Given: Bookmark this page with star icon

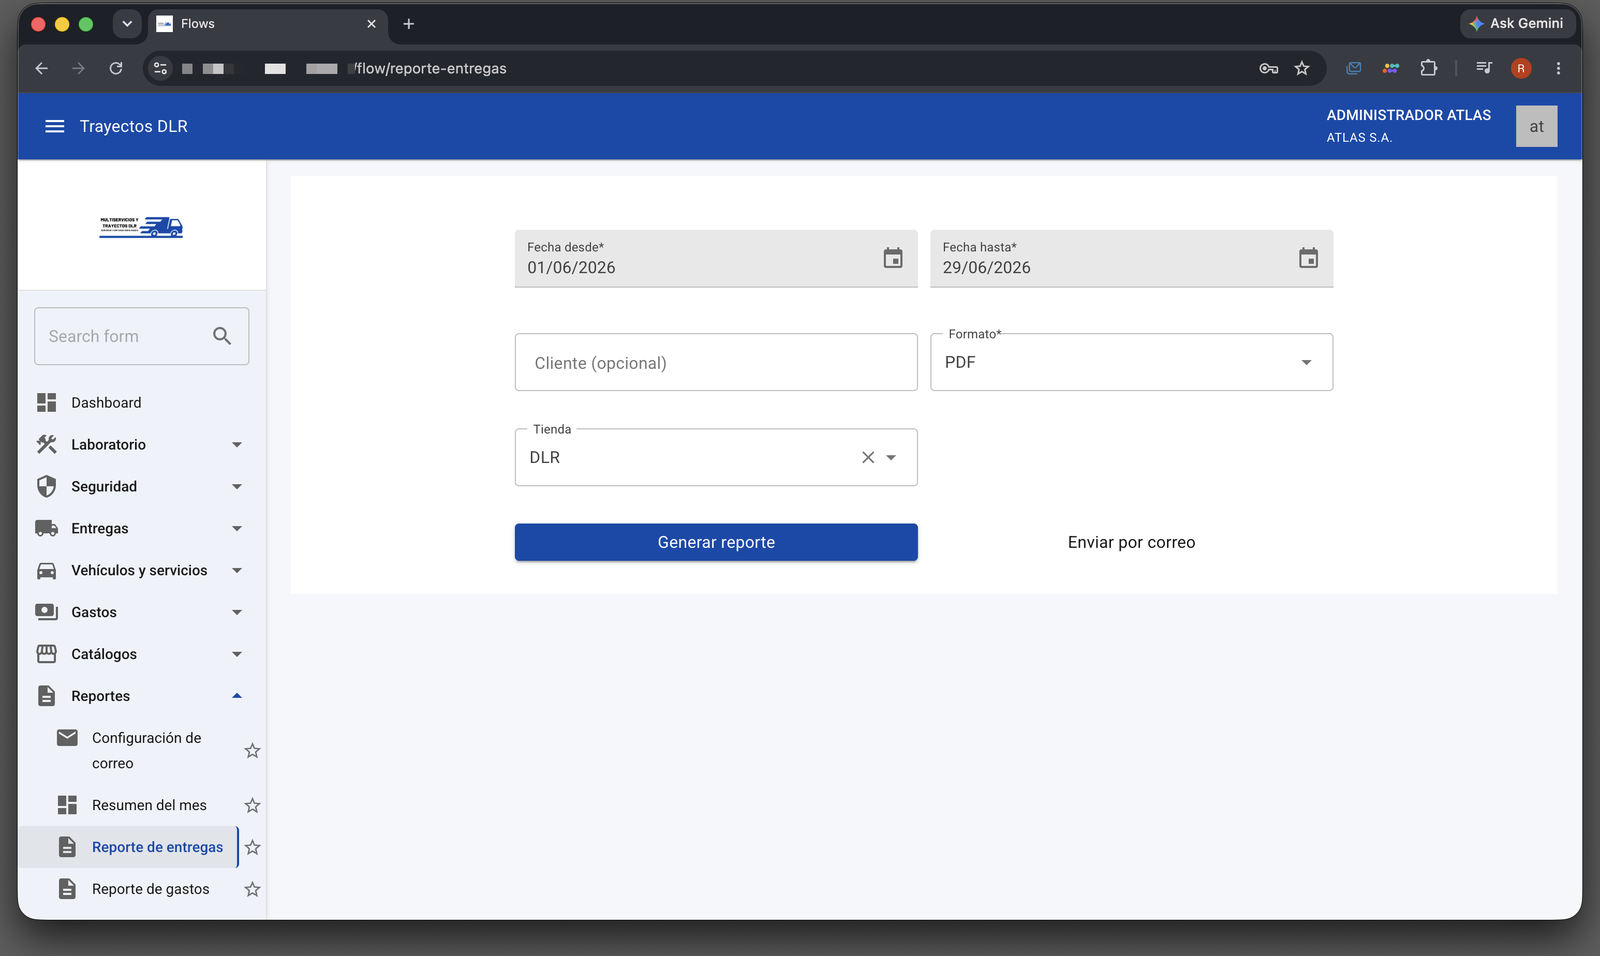Looking at the screenshot, I should tap(1302, 68).
